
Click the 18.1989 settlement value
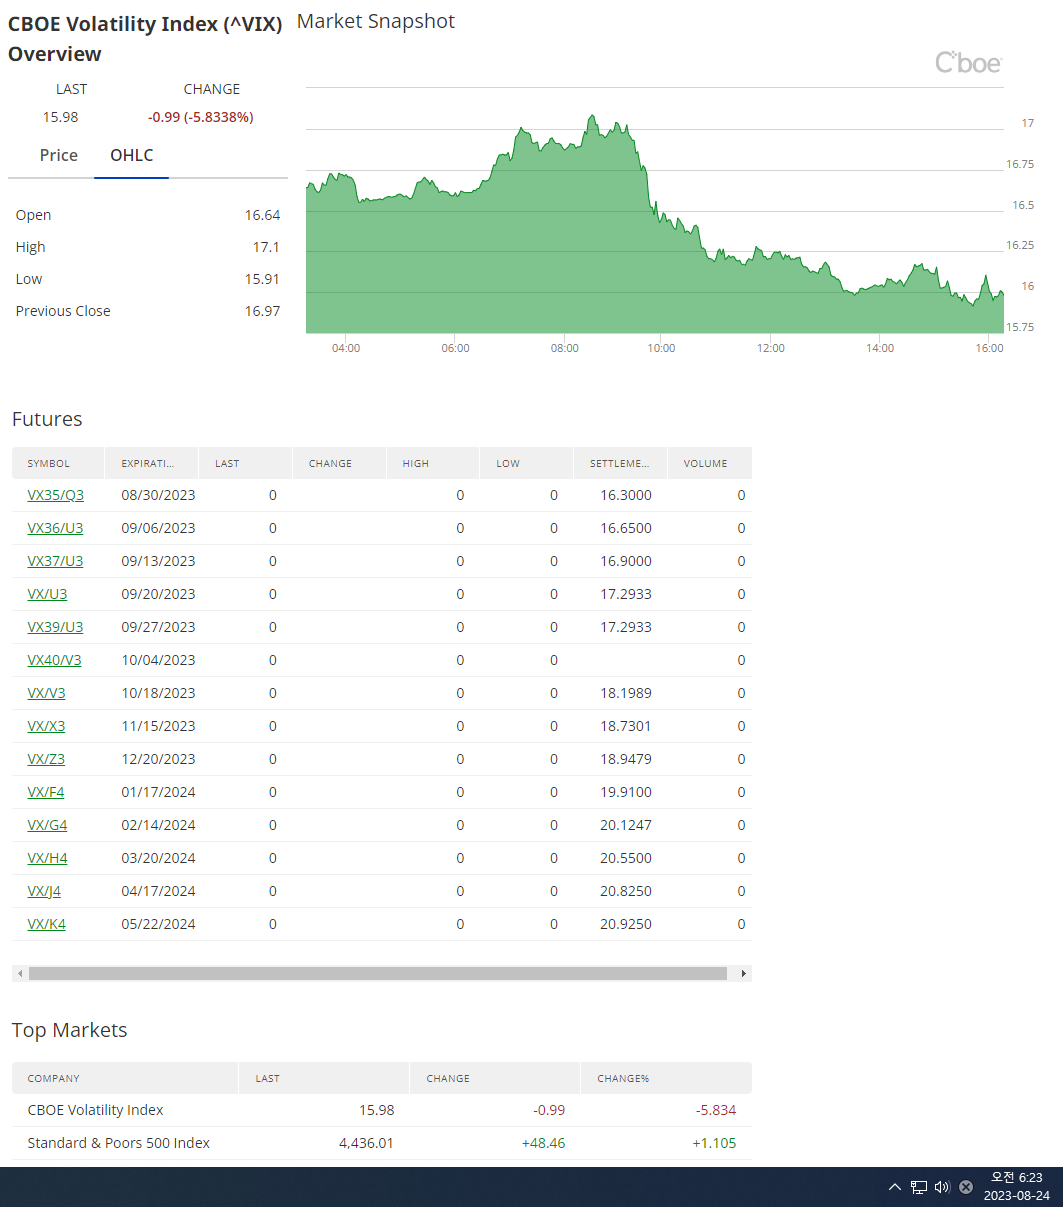(626, 693)
